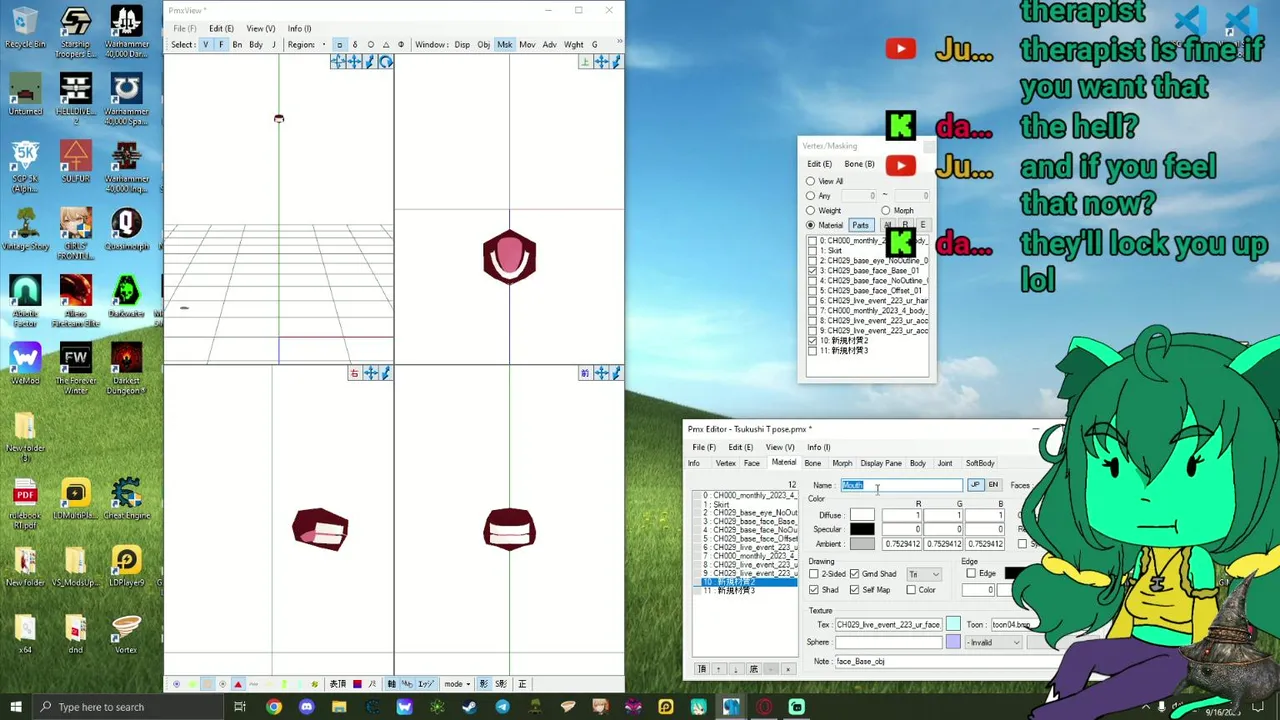Choose the triangle region selection icon

point(386,44)
